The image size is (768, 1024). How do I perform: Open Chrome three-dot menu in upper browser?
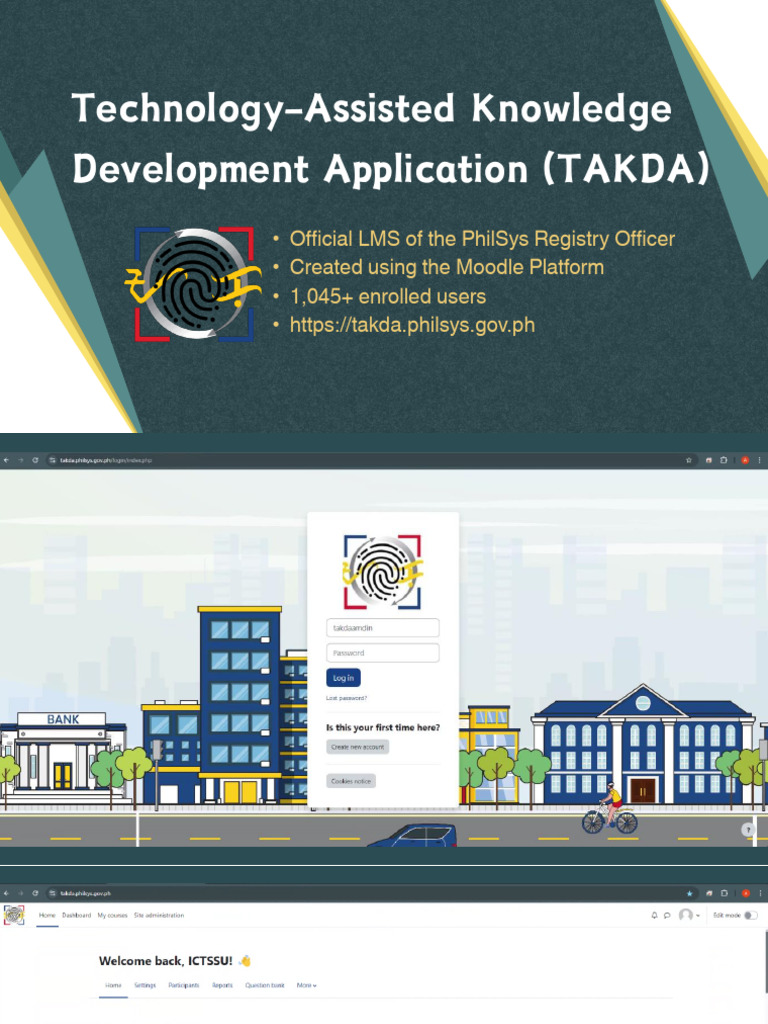[x=760, y=460]
